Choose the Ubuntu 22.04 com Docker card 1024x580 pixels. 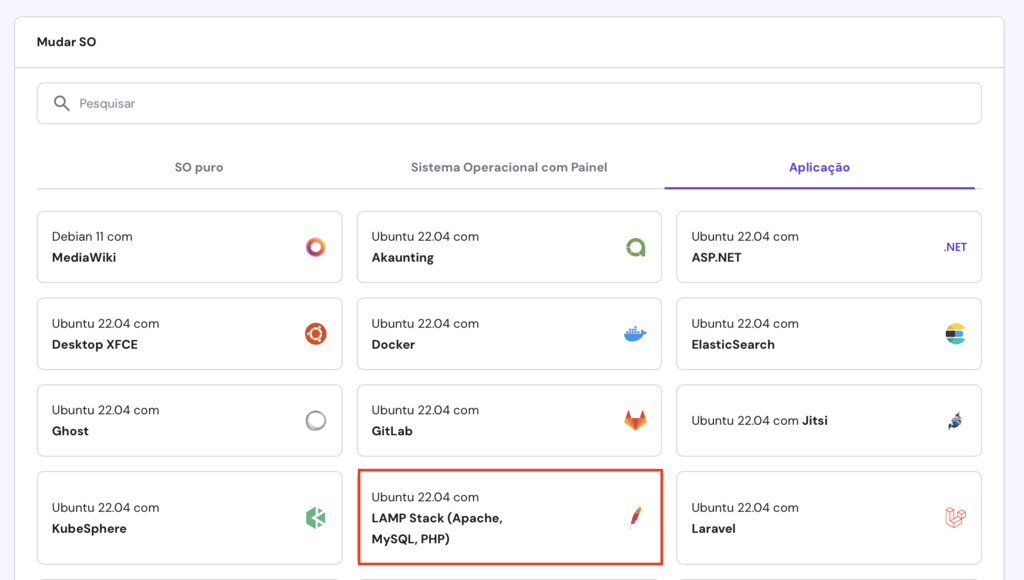tap(509, 333)
